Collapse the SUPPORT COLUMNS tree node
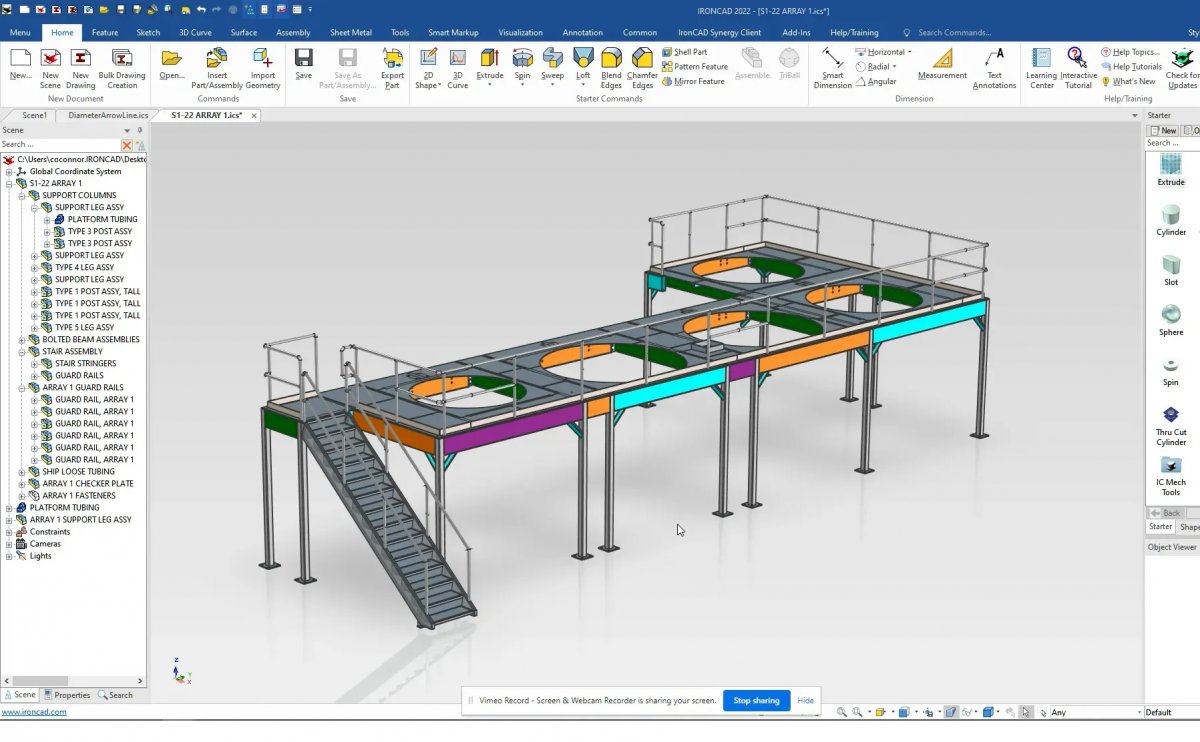 pos(22,196)
